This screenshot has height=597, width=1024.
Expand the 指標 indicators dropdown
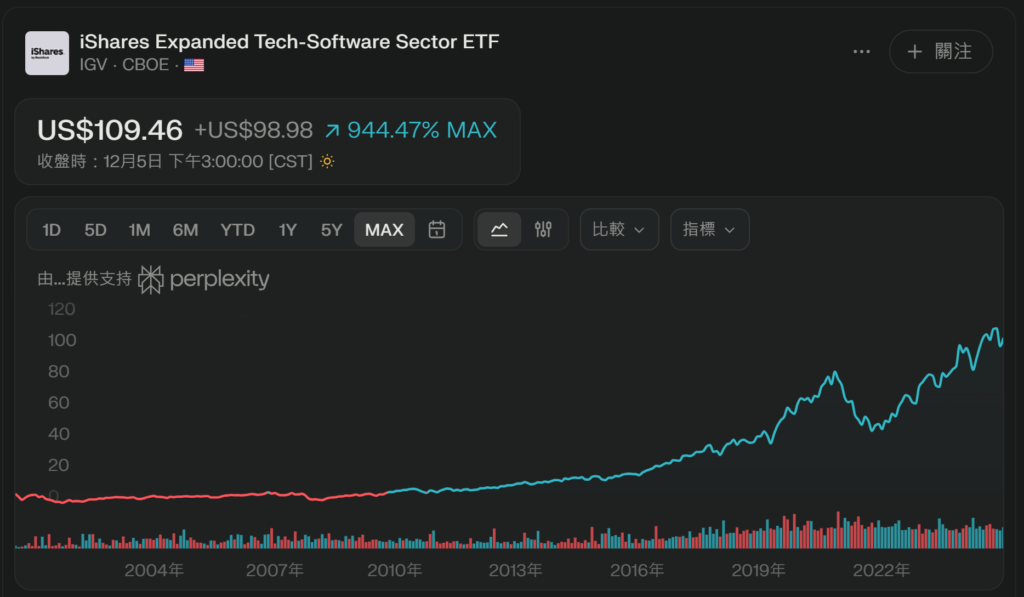(709, 230)
